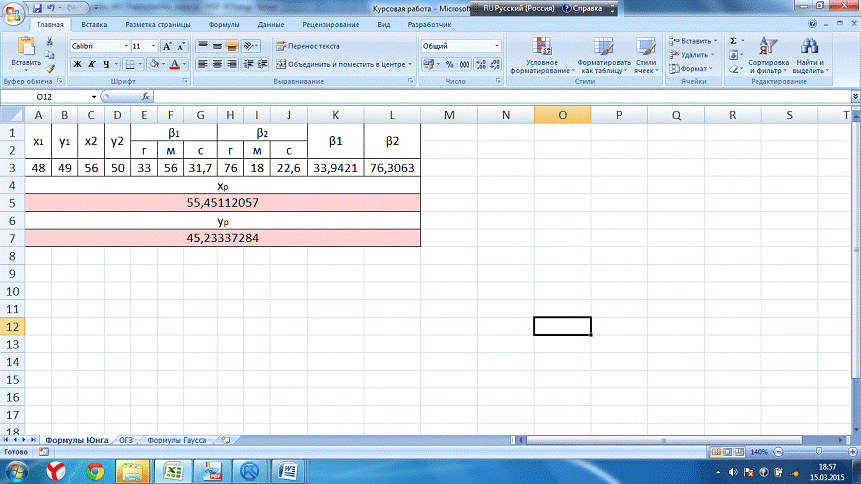Switch to the Формулы ribbon tab

coord(224,22)
